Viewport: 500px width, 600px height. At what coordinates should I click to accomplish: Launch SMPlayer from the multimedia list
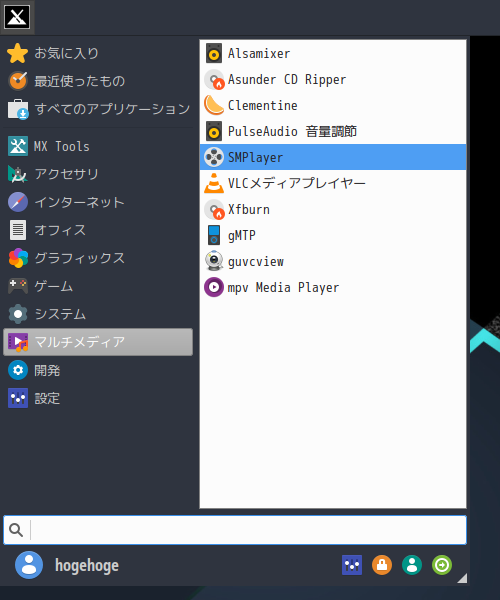[x=333, y=157]
